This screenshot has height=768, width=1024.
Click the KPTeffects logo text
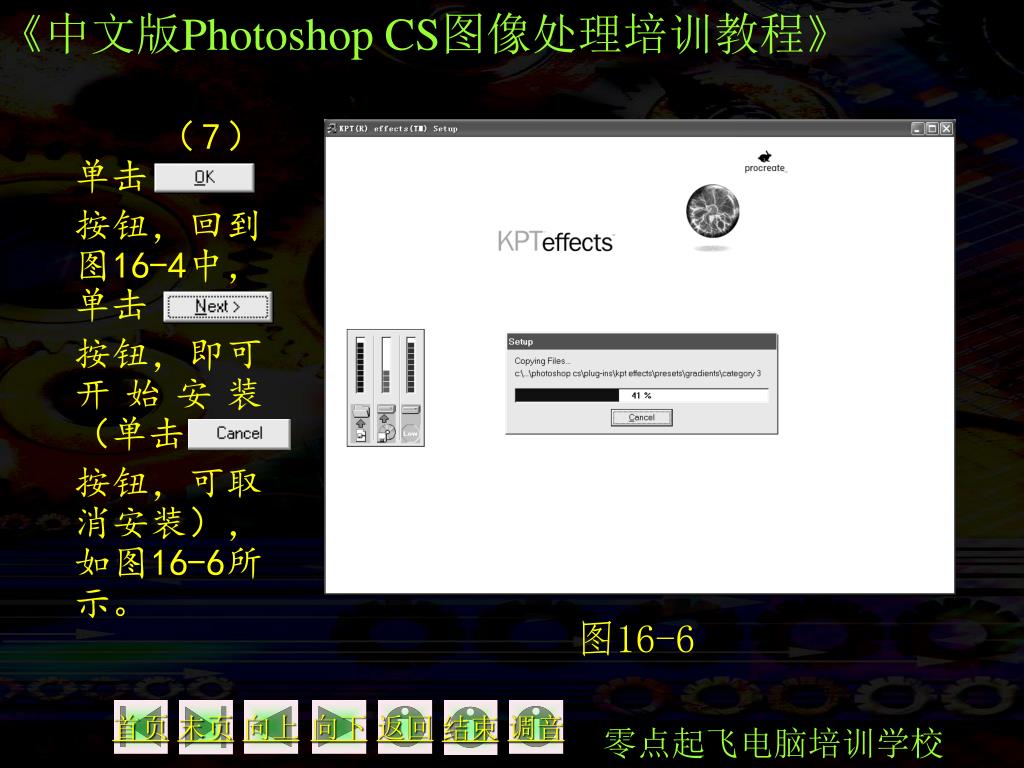[555, 242]
